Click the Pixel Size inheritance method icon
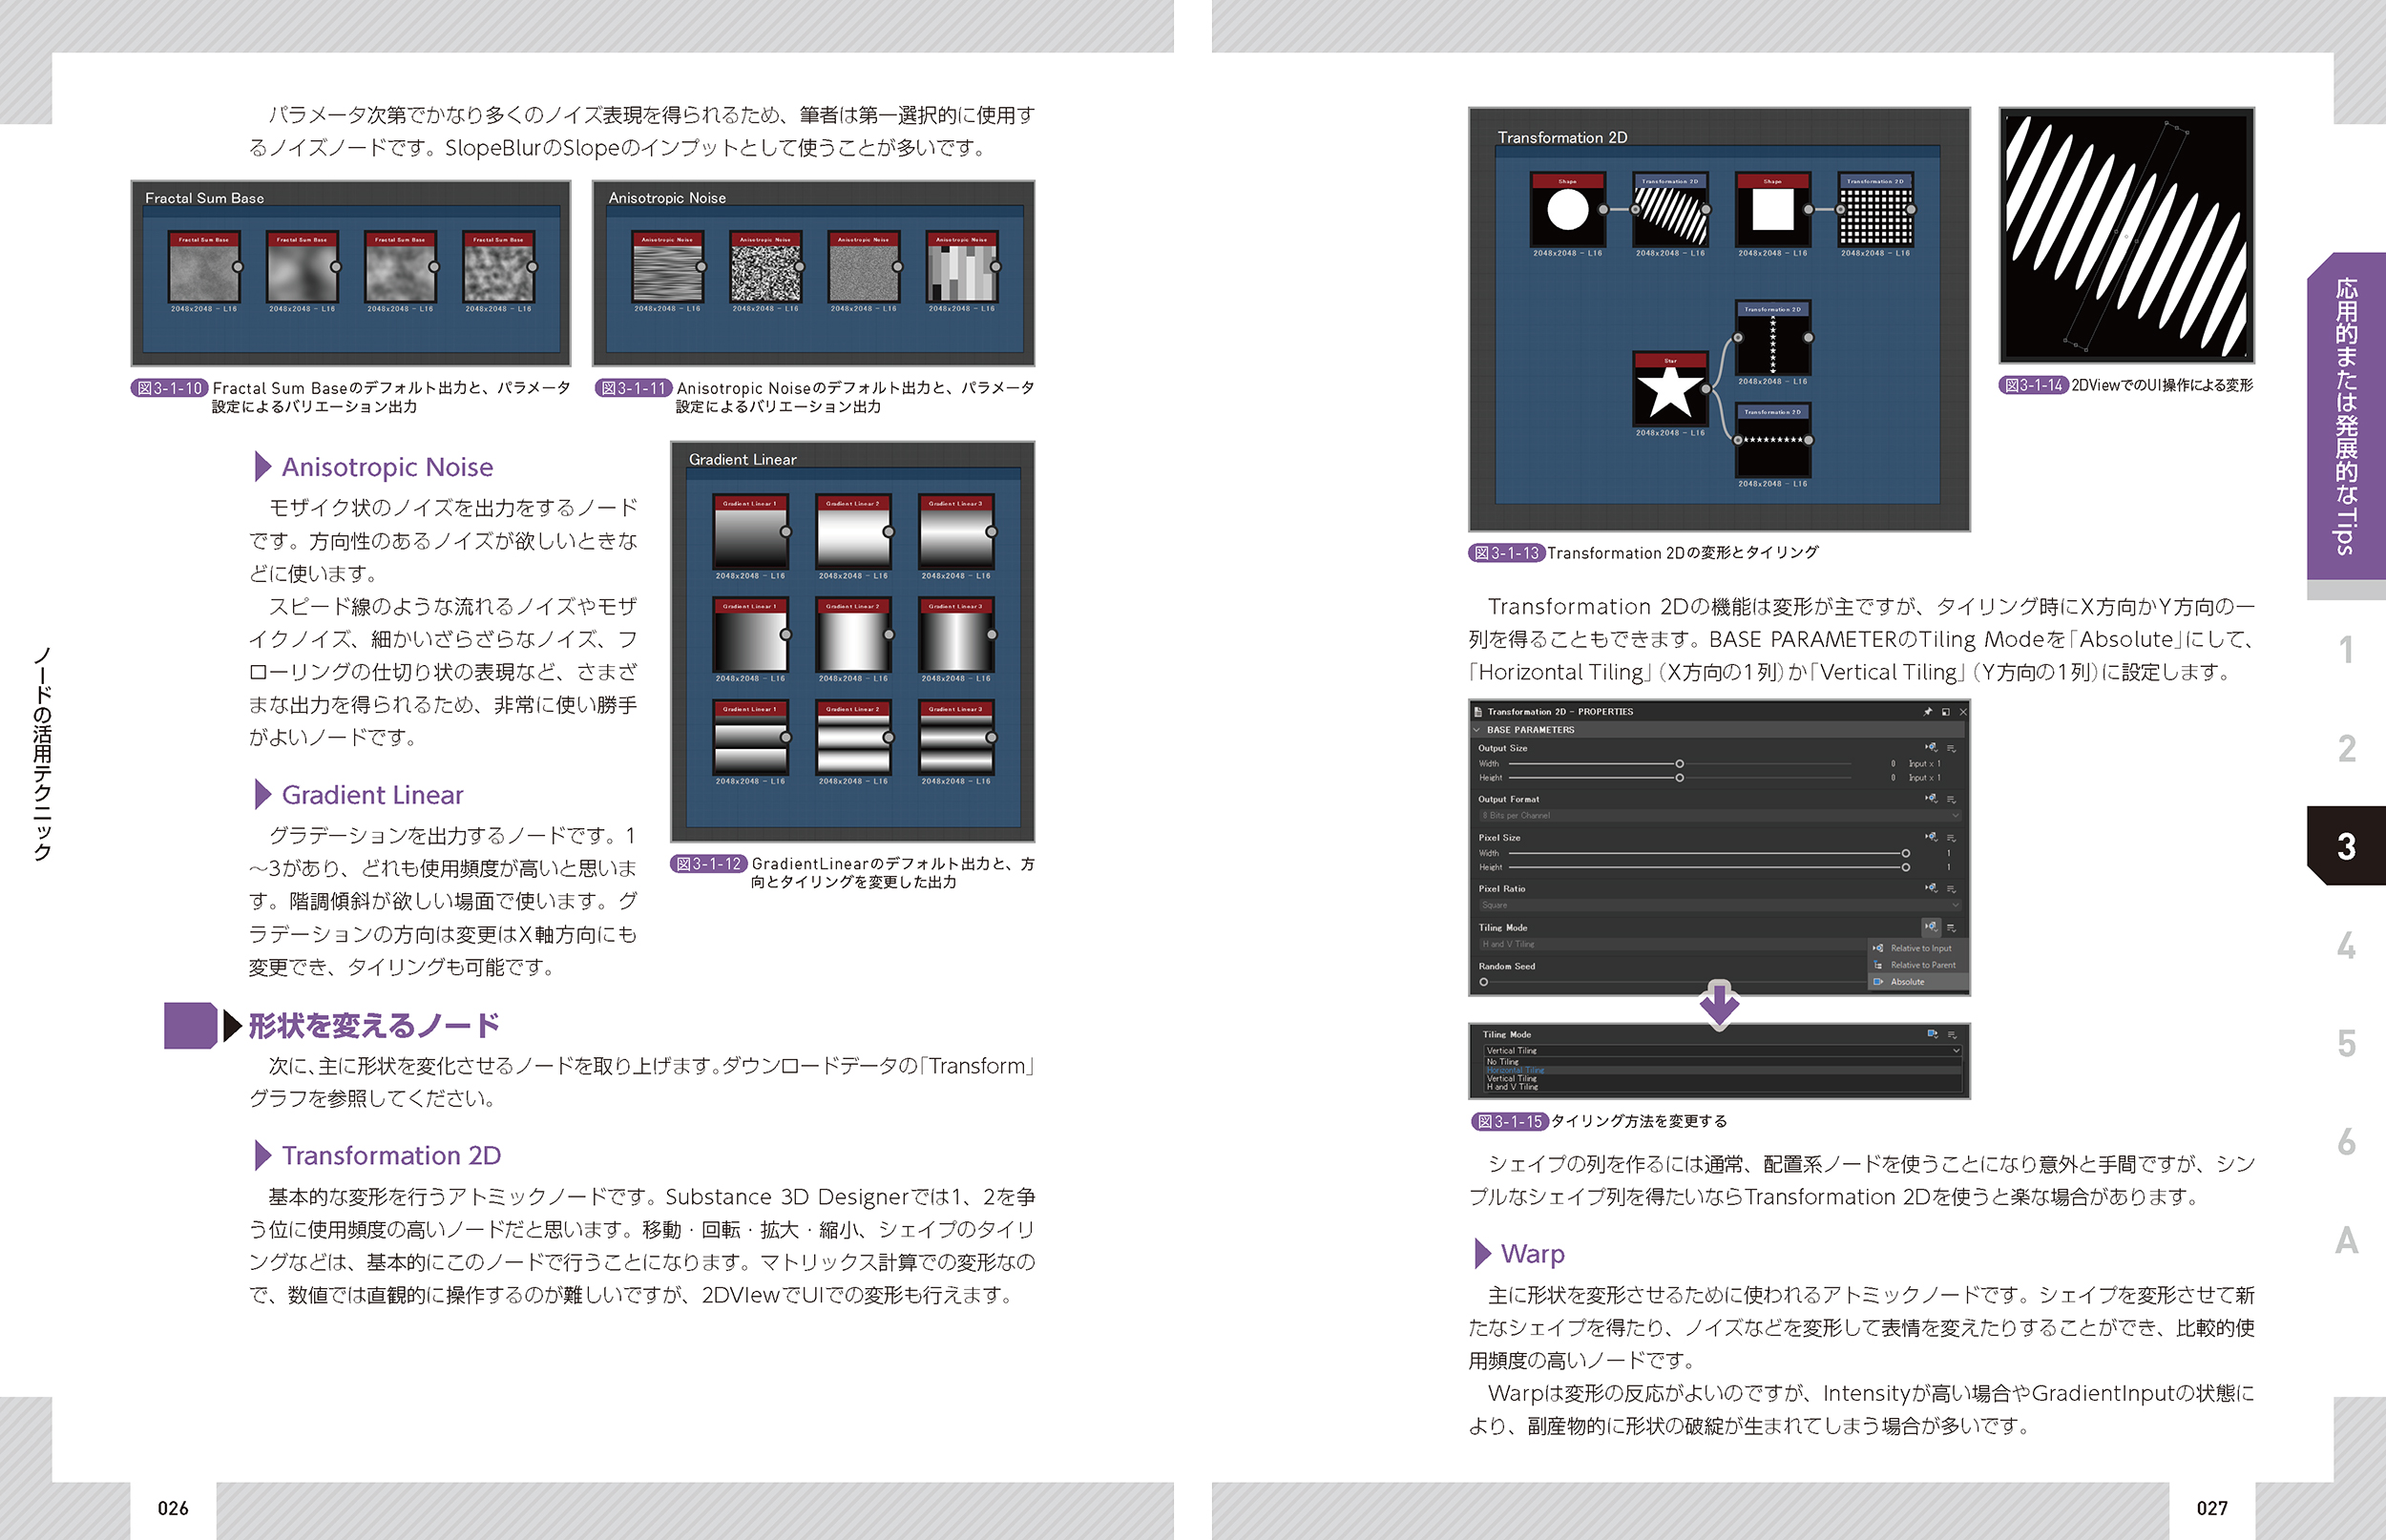This screenshot has height=1540, width=2386. 1931,837
